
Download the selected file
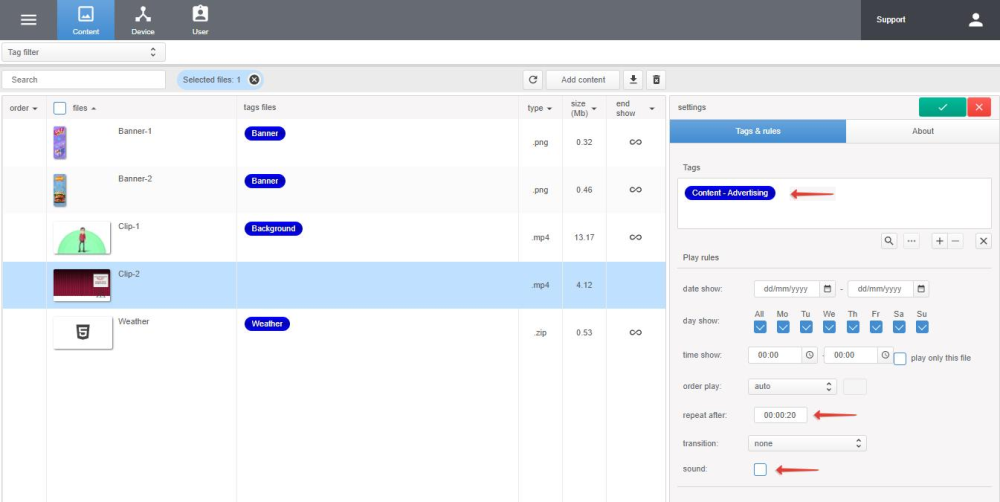(x=633, y=80)
